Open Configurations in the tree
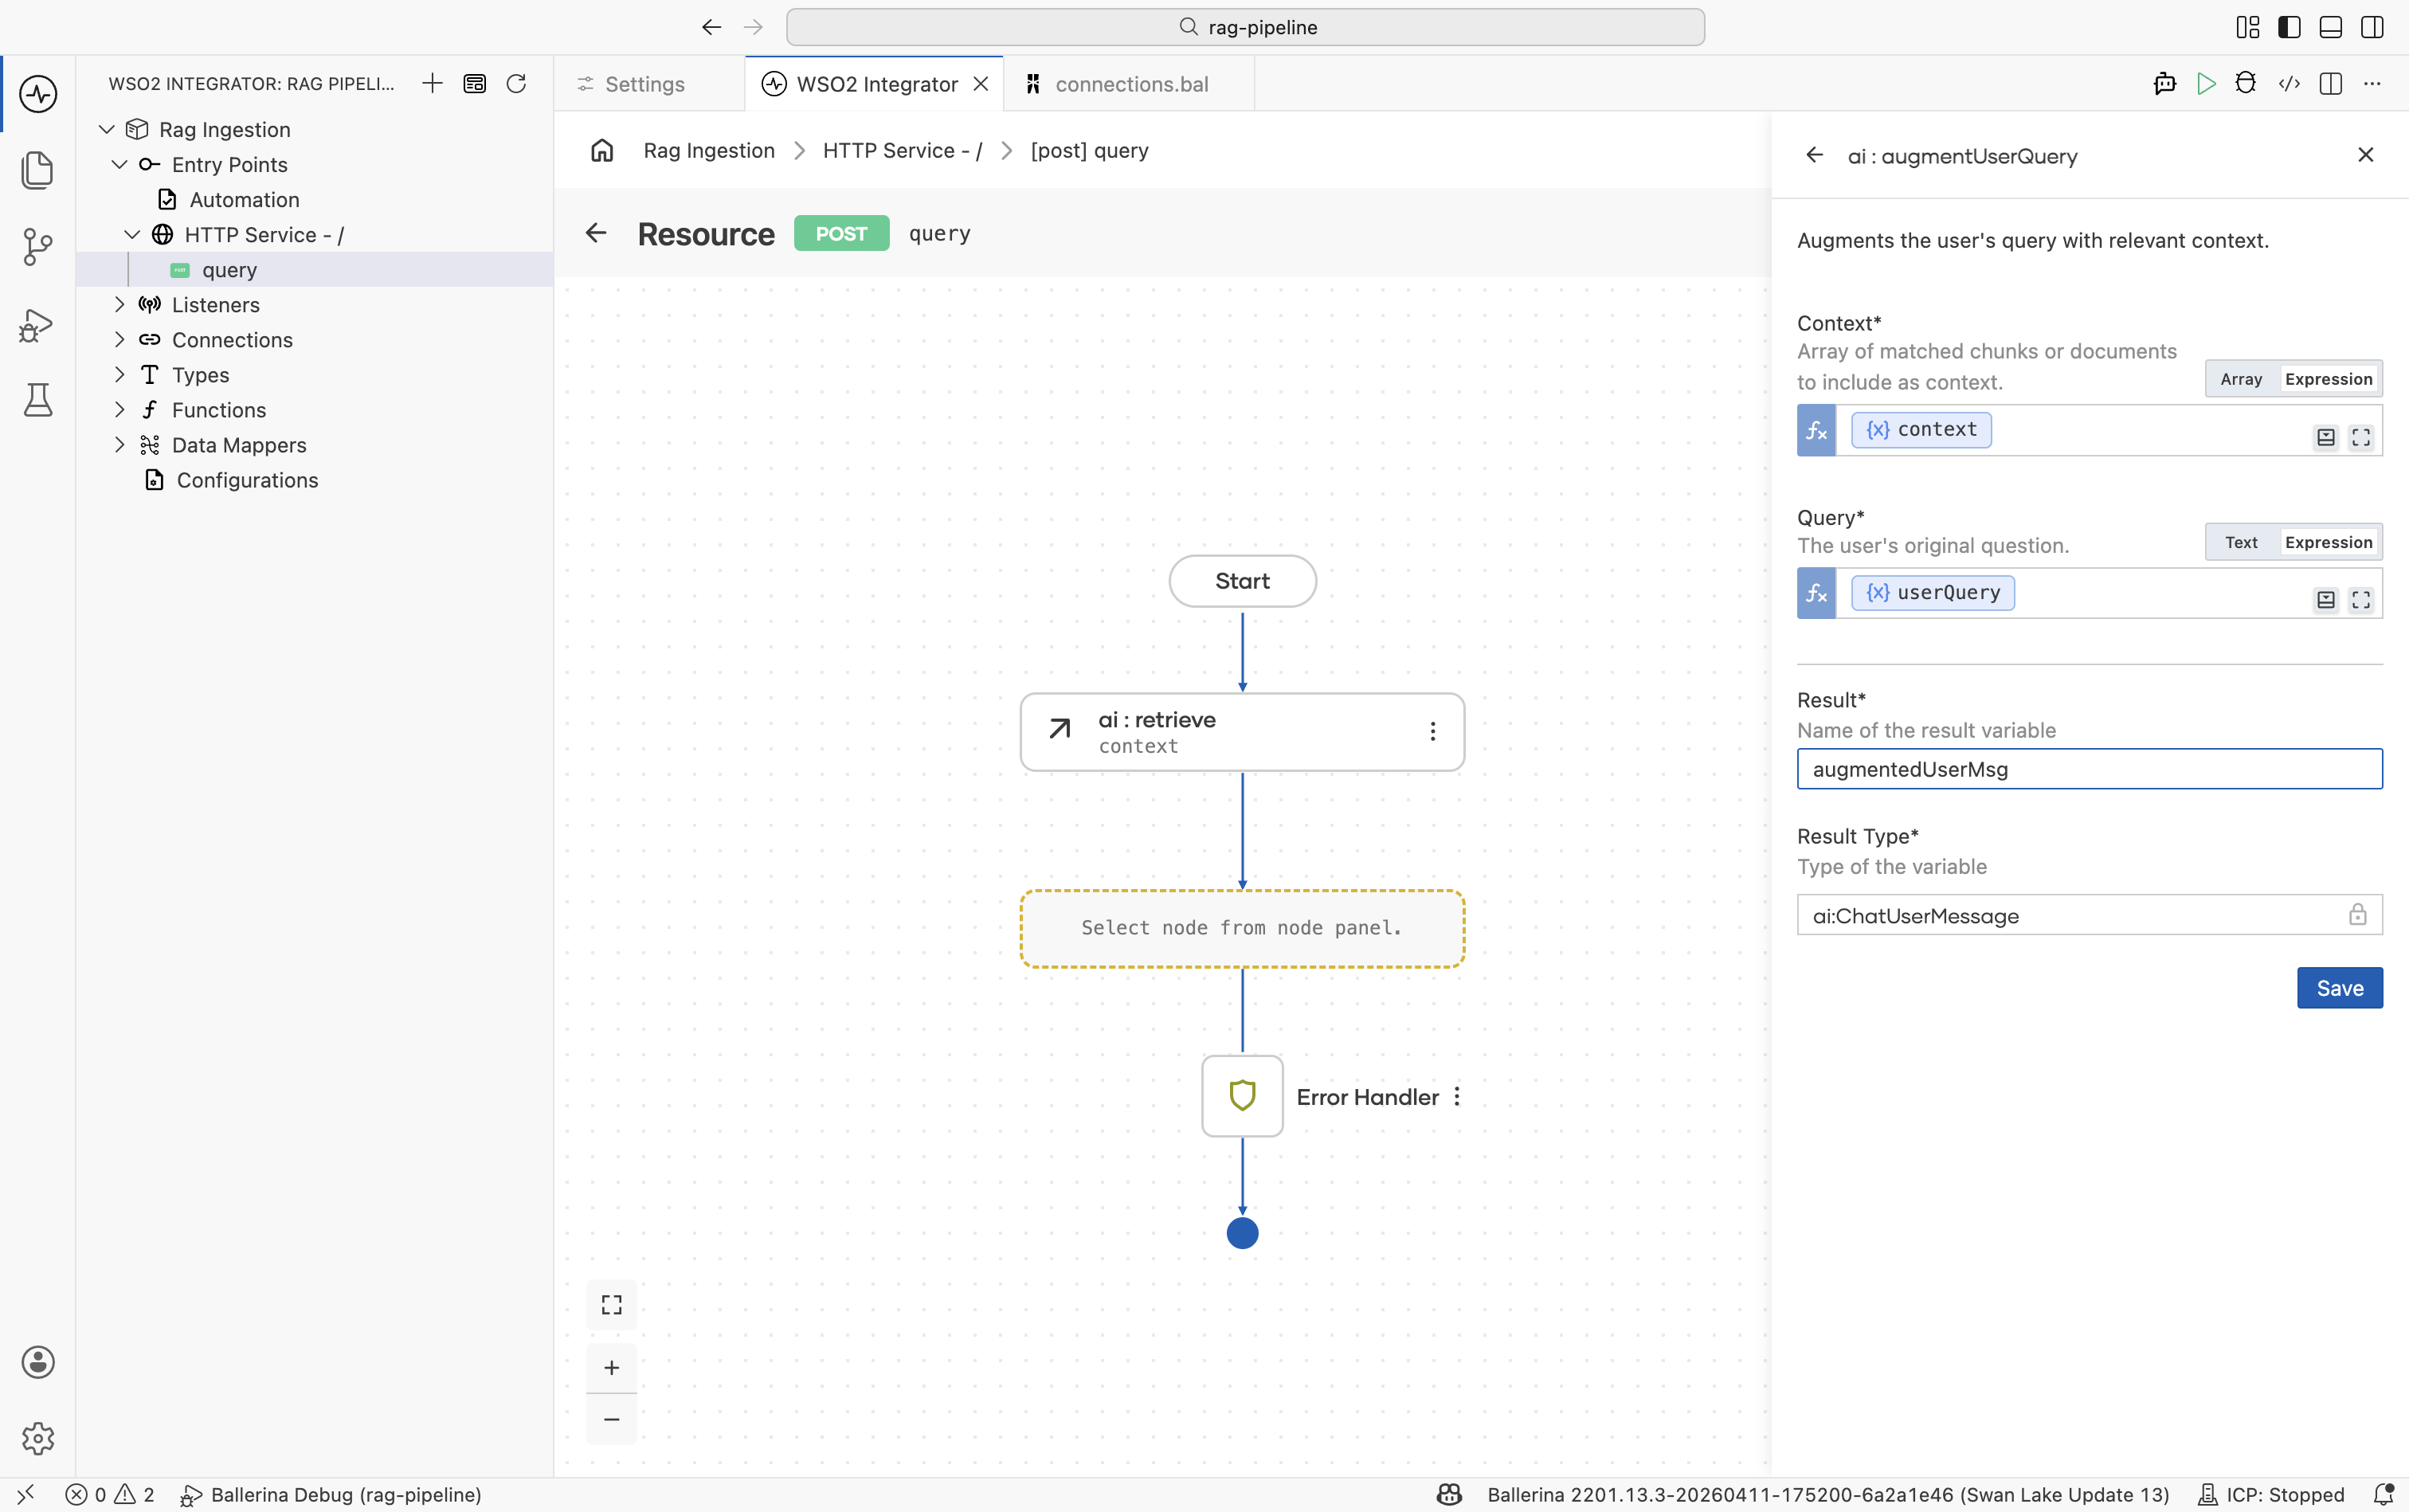Viewport: 2409px width, 1512px height. (x=247, y=480)
